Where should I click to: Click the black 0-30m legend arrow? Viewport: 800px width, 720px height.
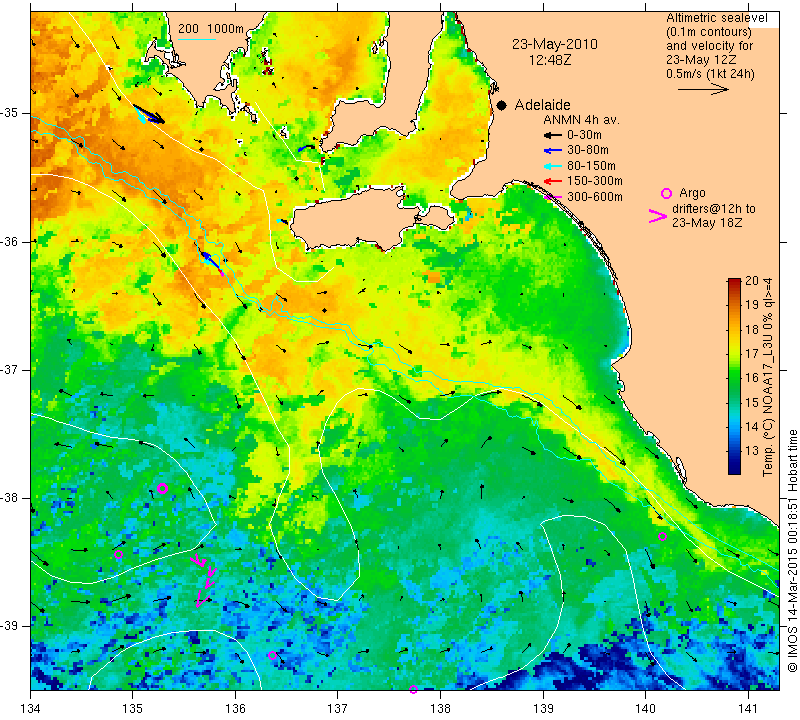(552, 135)
